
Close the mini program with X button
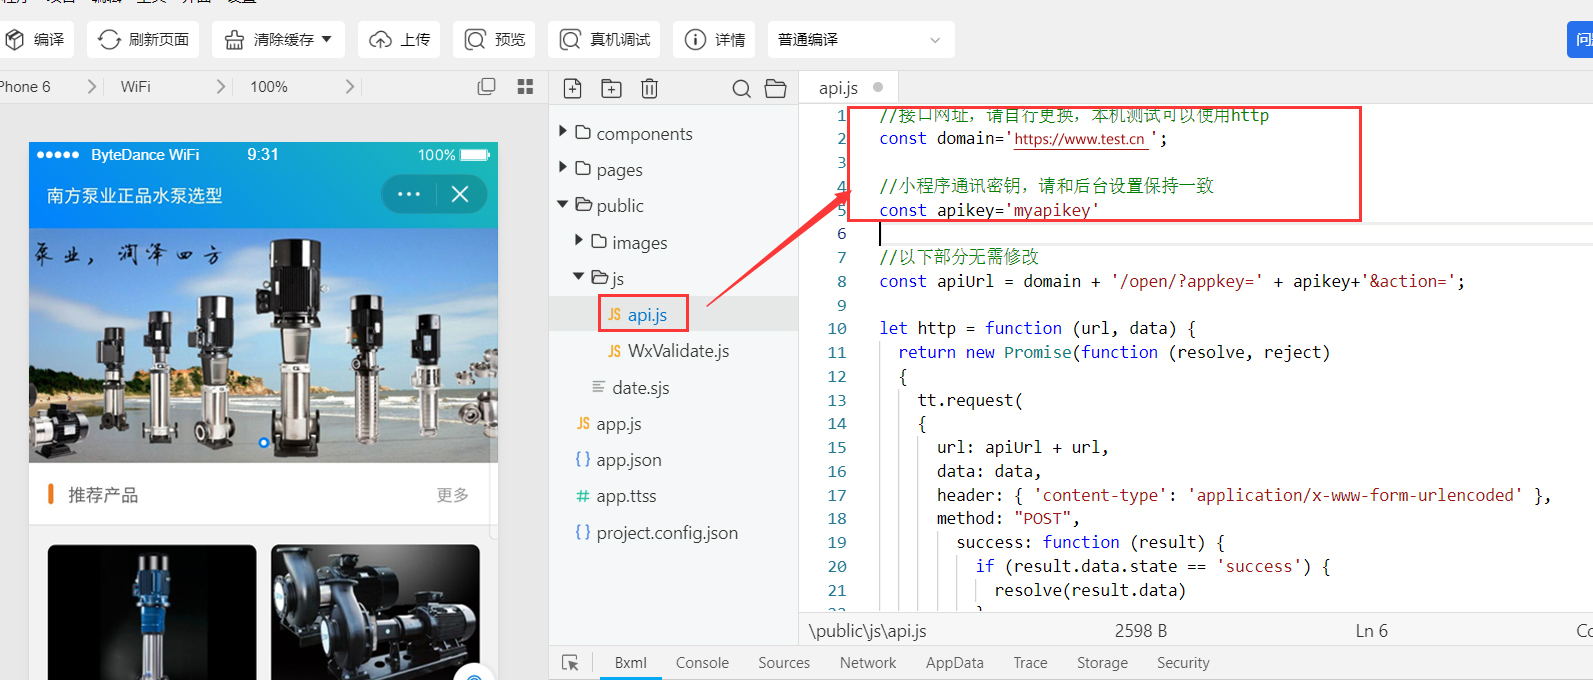[460, 194]
